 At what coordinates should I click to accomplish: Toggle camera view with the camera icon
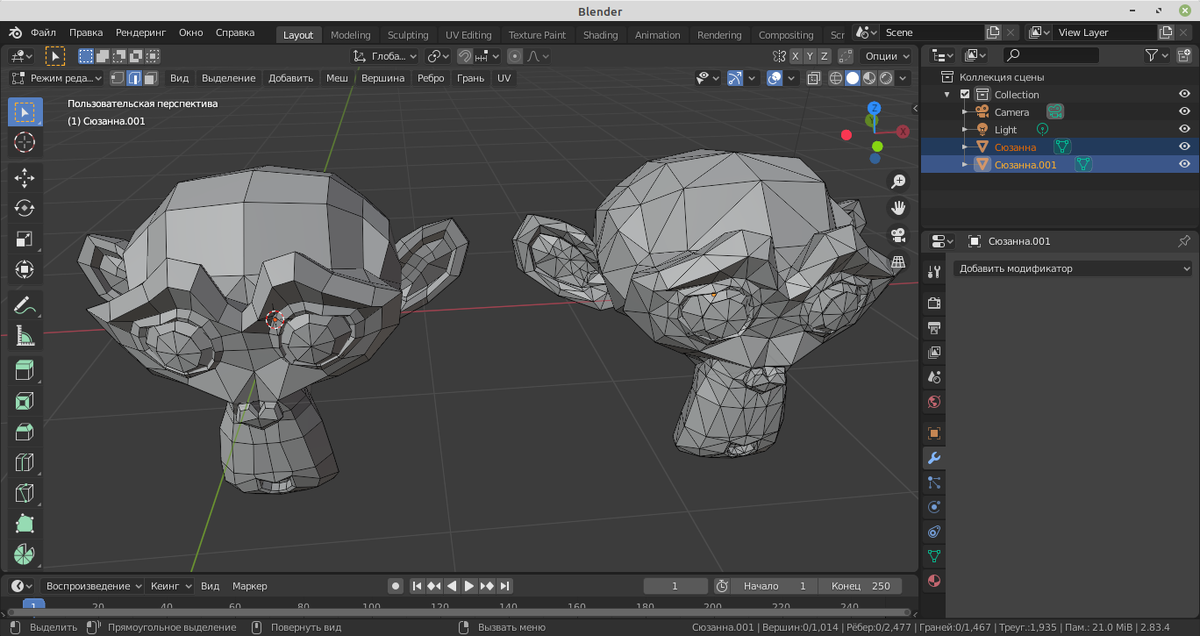(898, 235)
